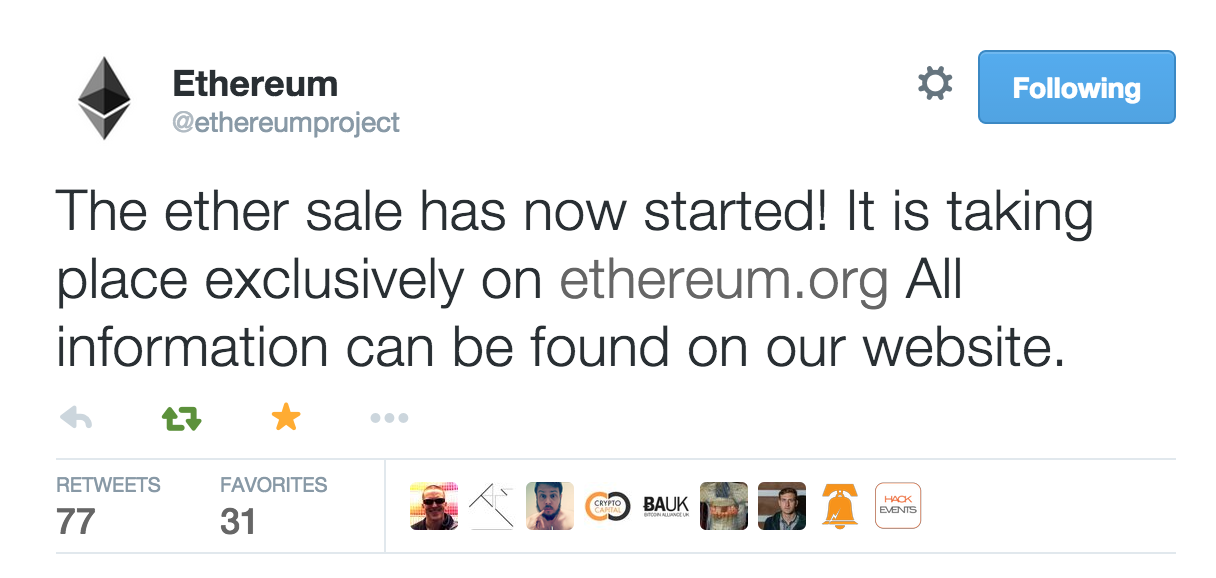Expand the three-dots more options
The height and width of the screenshot is (578, 1216).
coord(389,418)
